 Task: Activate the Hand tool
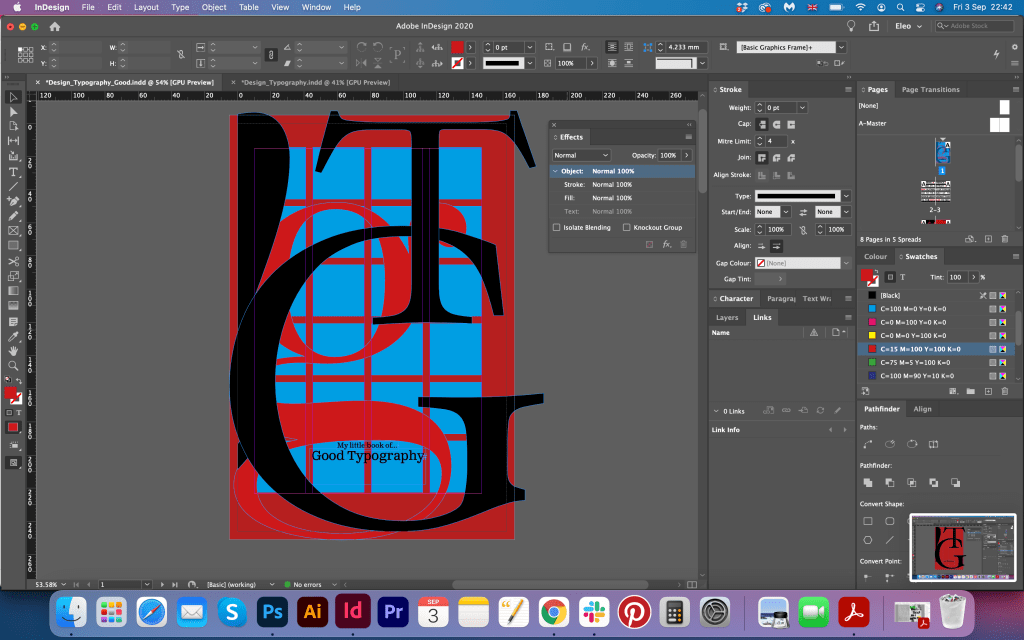click(13, 350)
